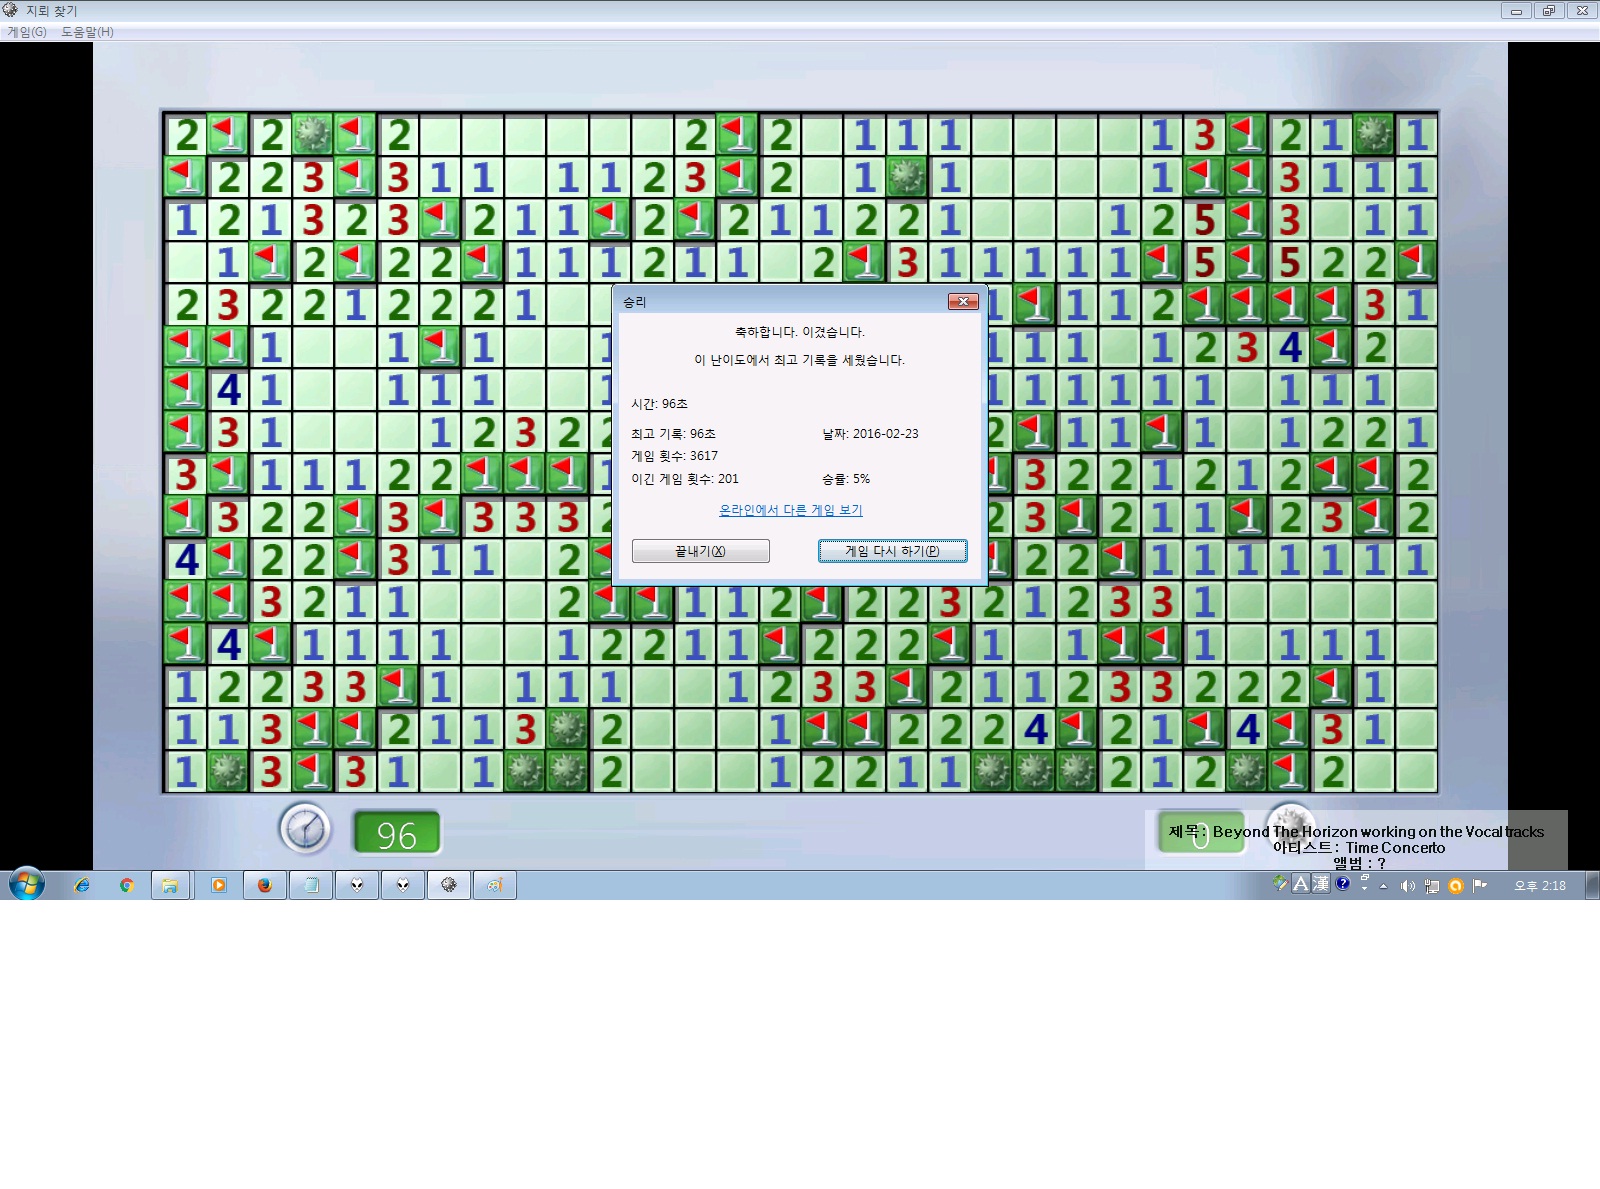Open the Action Center flag icon

[x=1480, y=885]
